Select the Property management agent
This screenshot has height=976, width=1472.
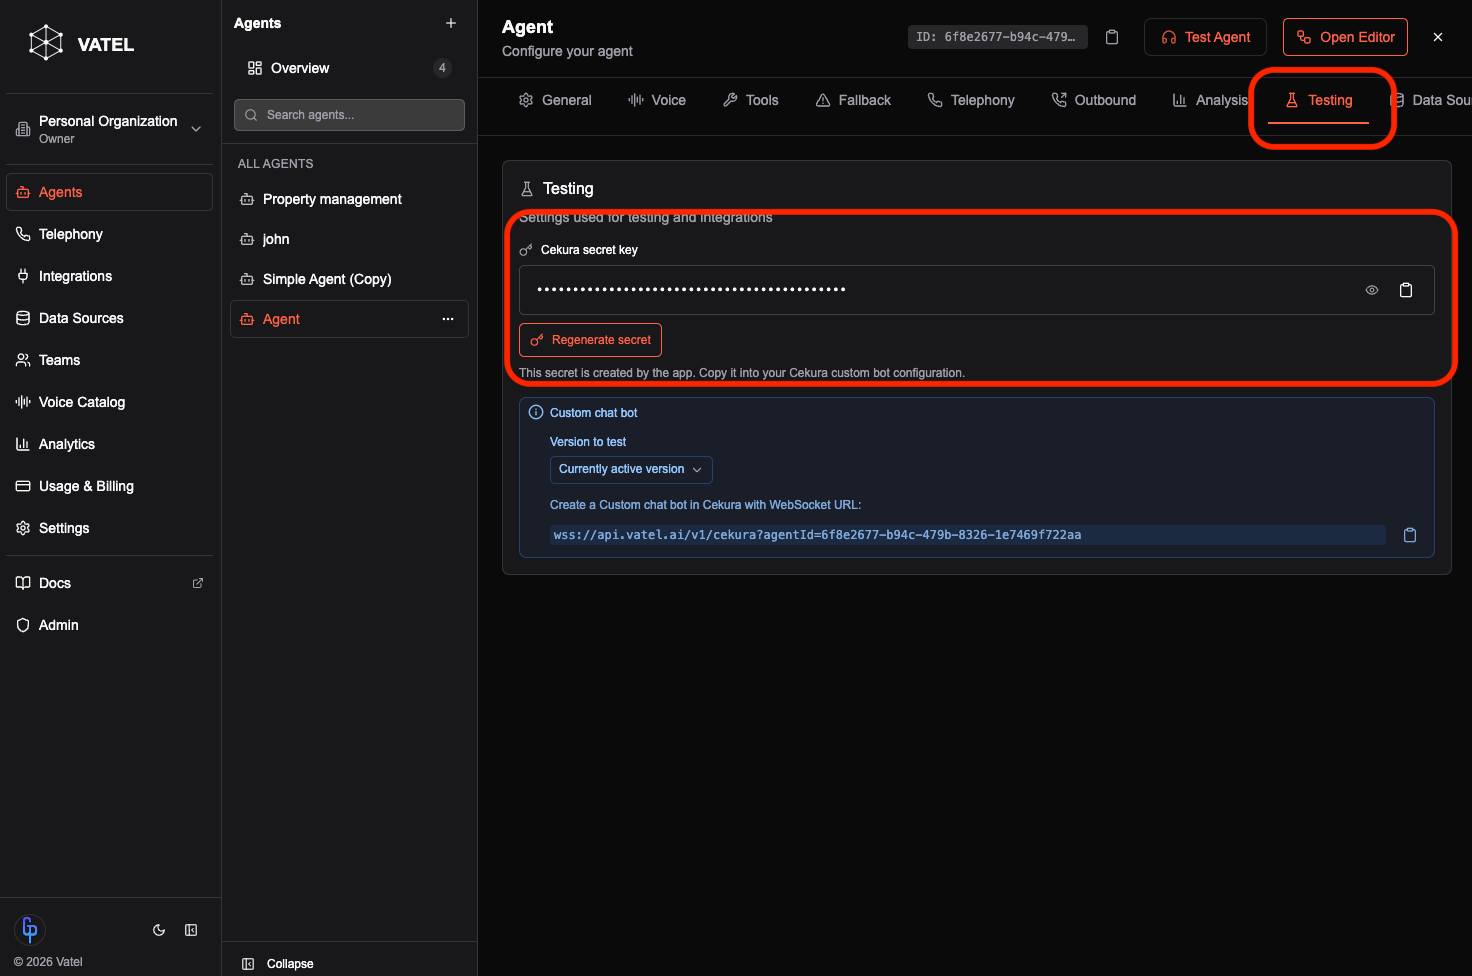pos(349,199)
